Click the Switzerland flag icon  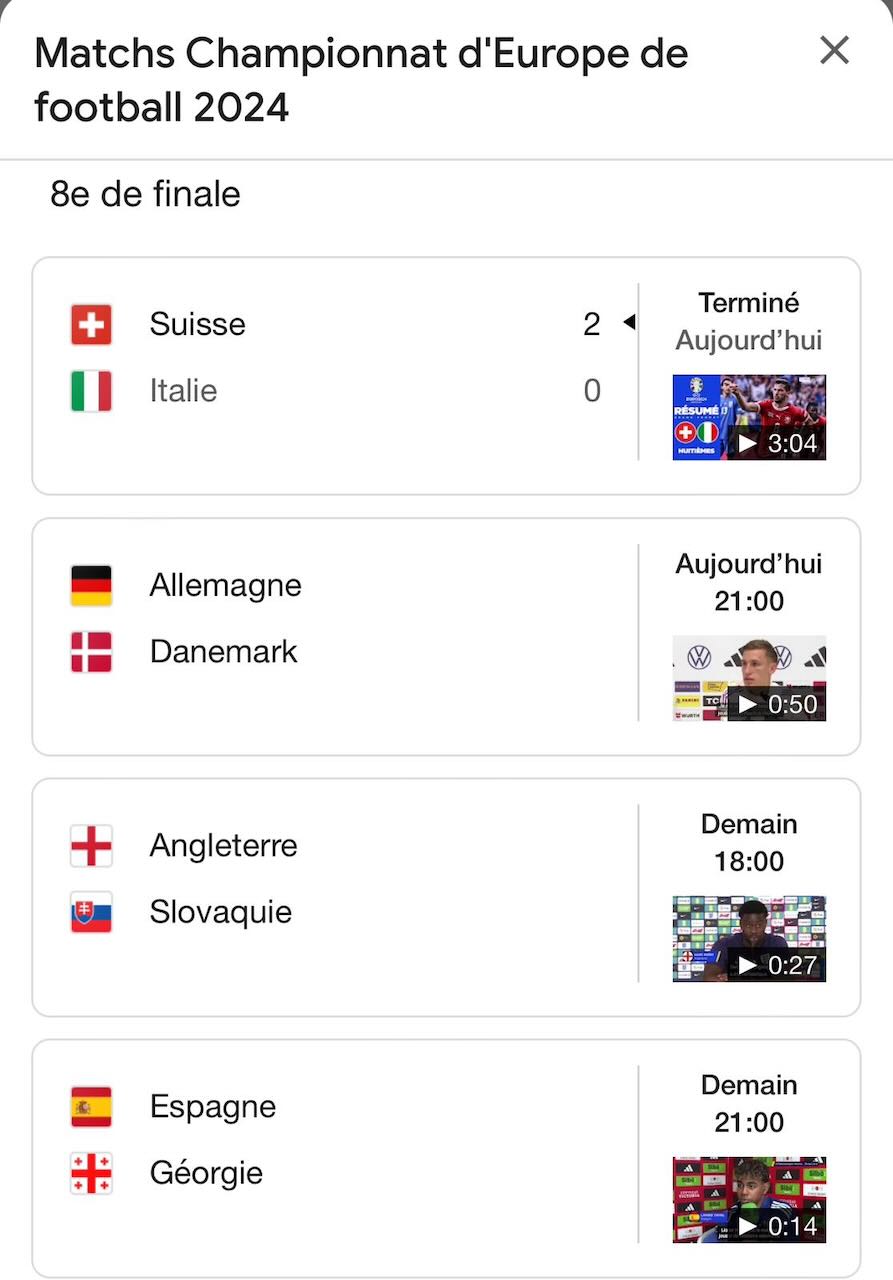tap(91, 325)
